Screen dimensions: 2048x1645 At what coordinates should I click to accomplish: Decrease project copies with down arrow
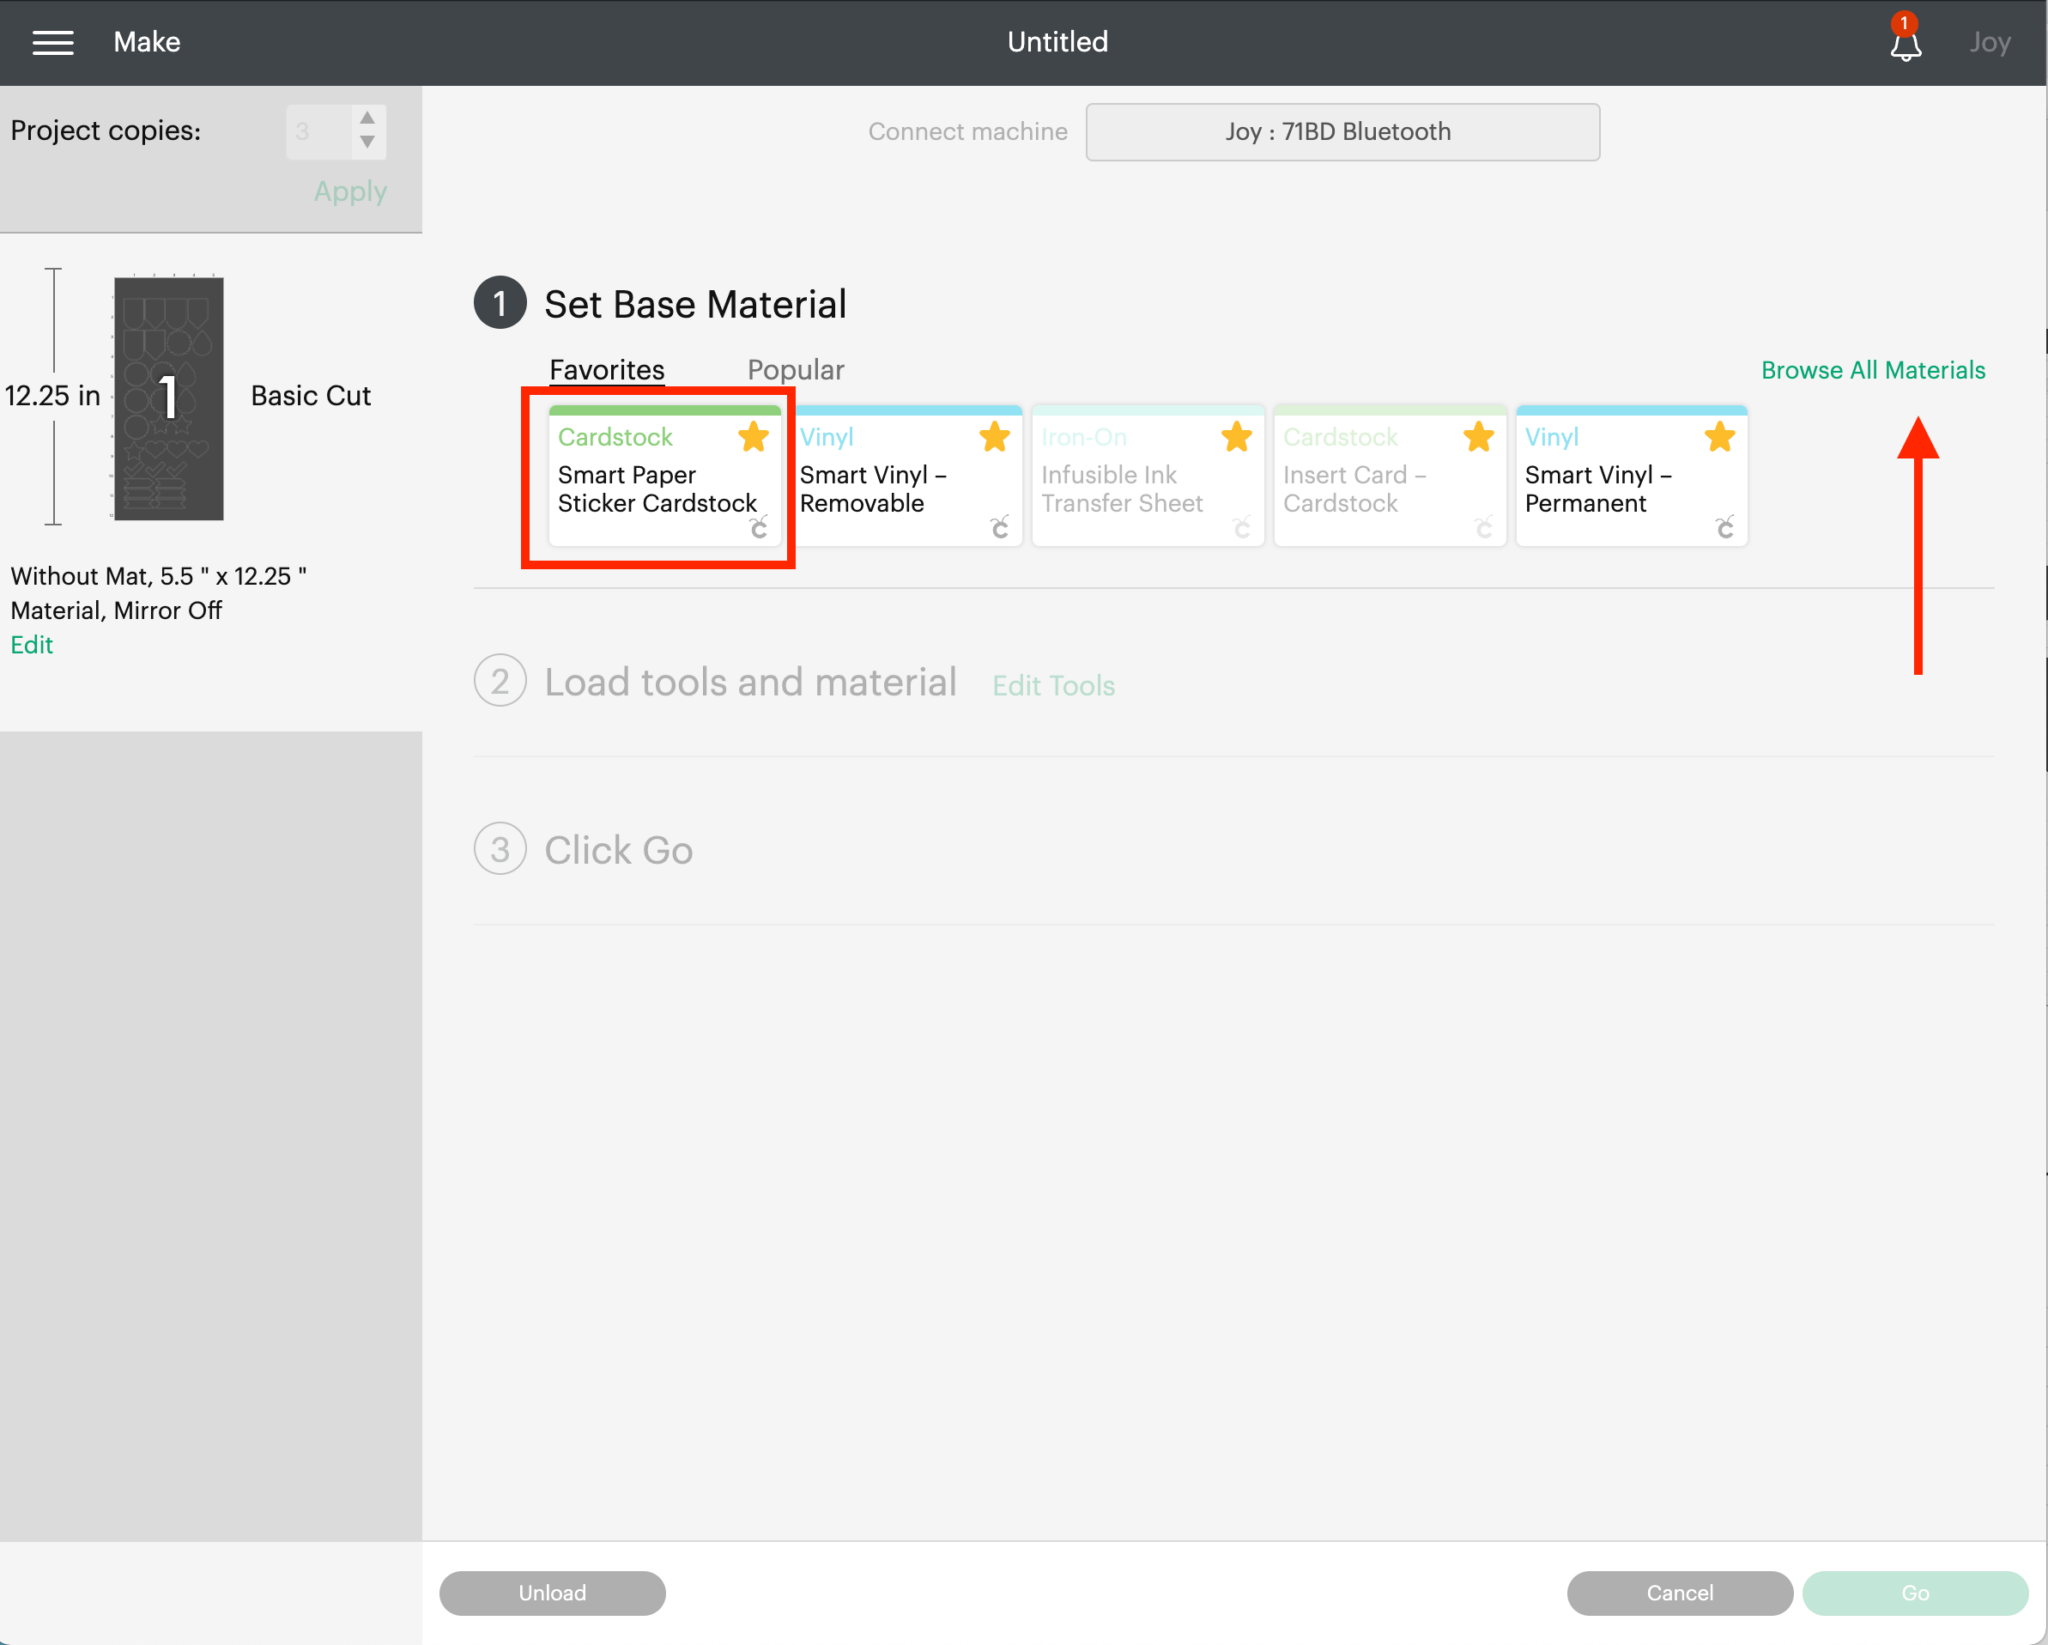pyautogui.click(x=367, y=143)
